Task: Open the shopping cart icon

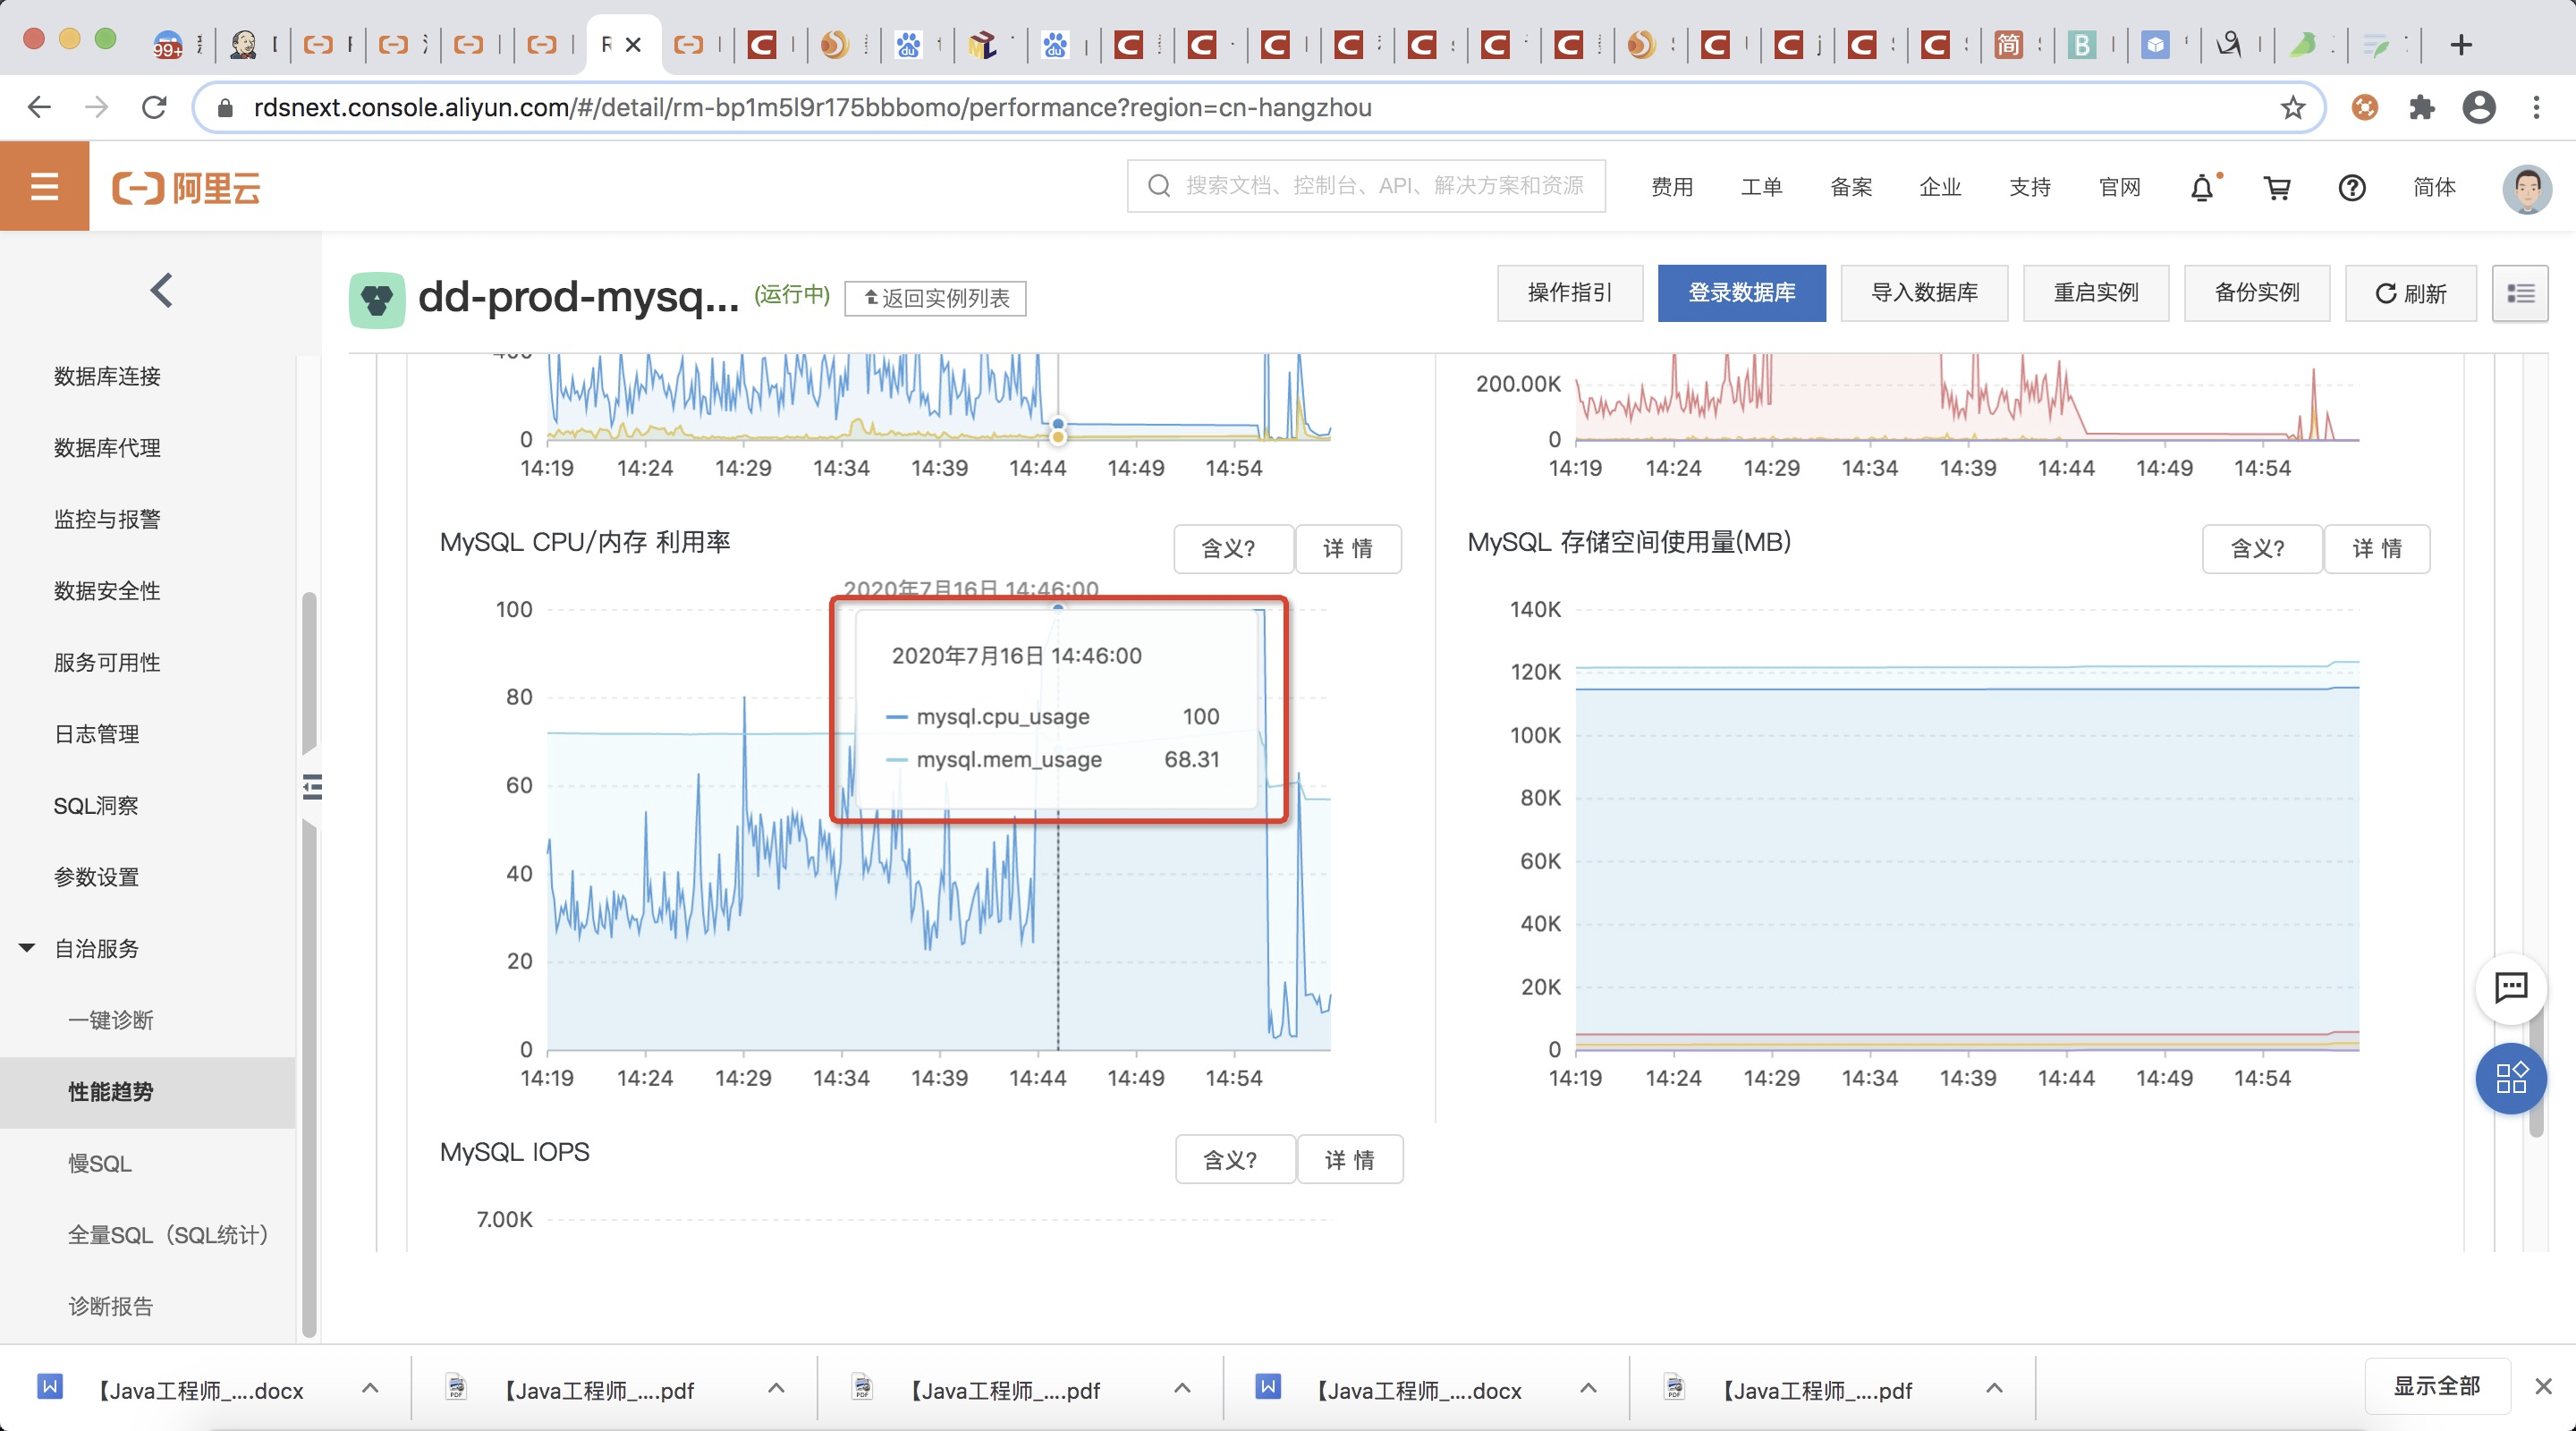Action: pyautogui.click(x=2277, y=188)
